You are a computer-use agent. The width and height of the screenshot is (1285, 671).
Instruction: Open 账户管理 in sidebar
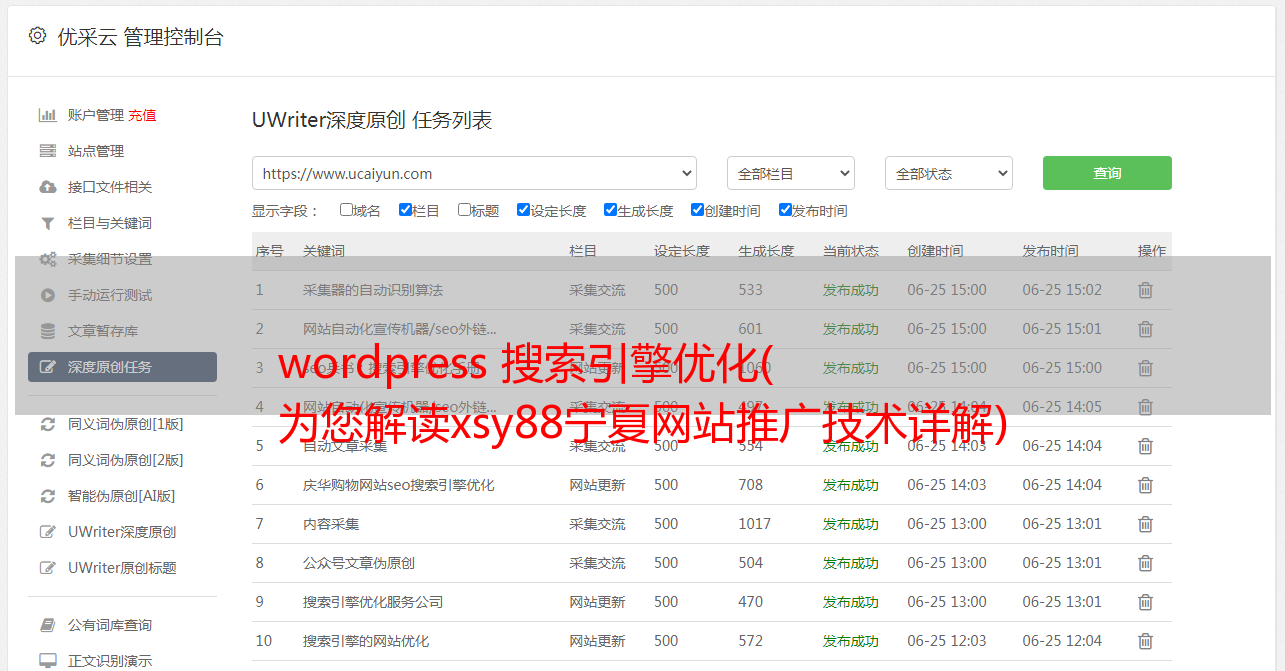click(96, 115)
